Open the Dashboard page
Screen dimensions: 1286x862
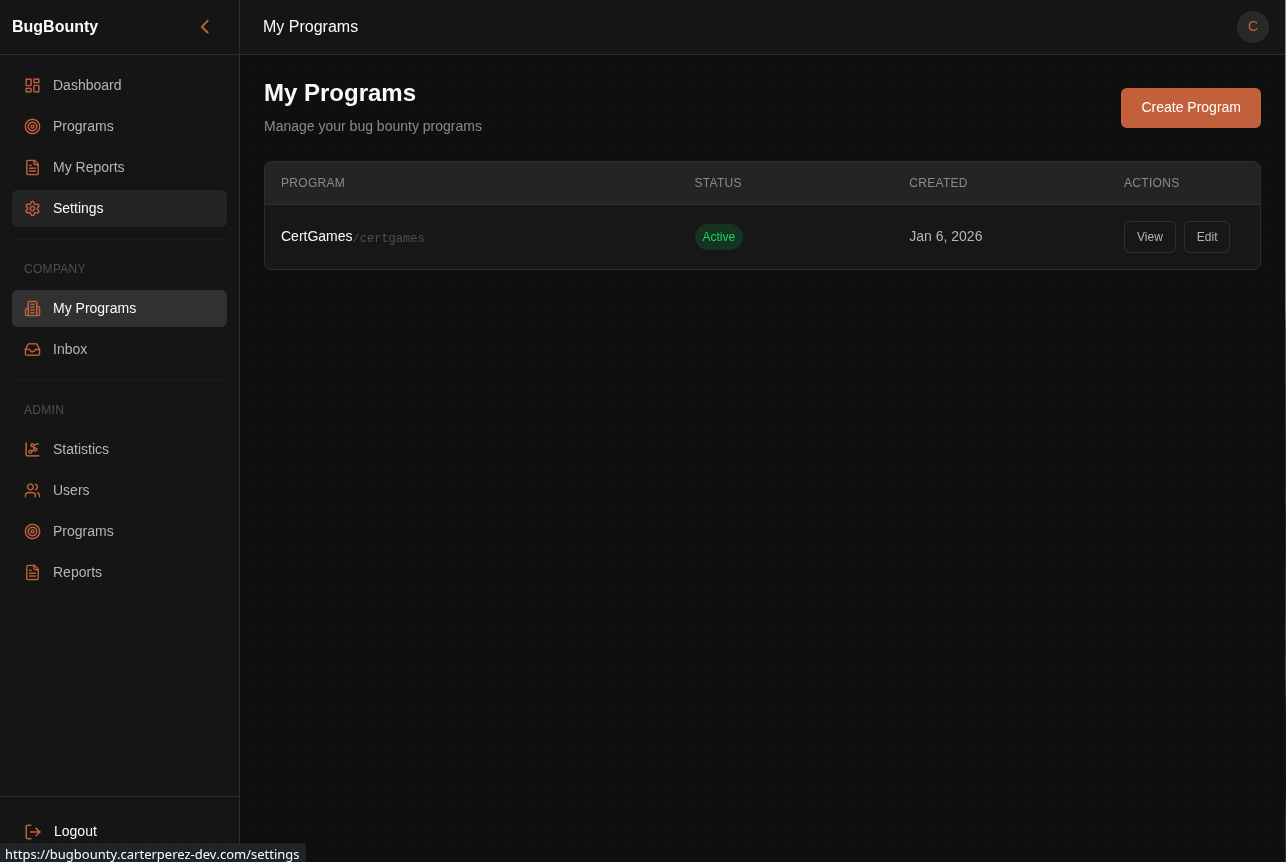pos(119,86)
